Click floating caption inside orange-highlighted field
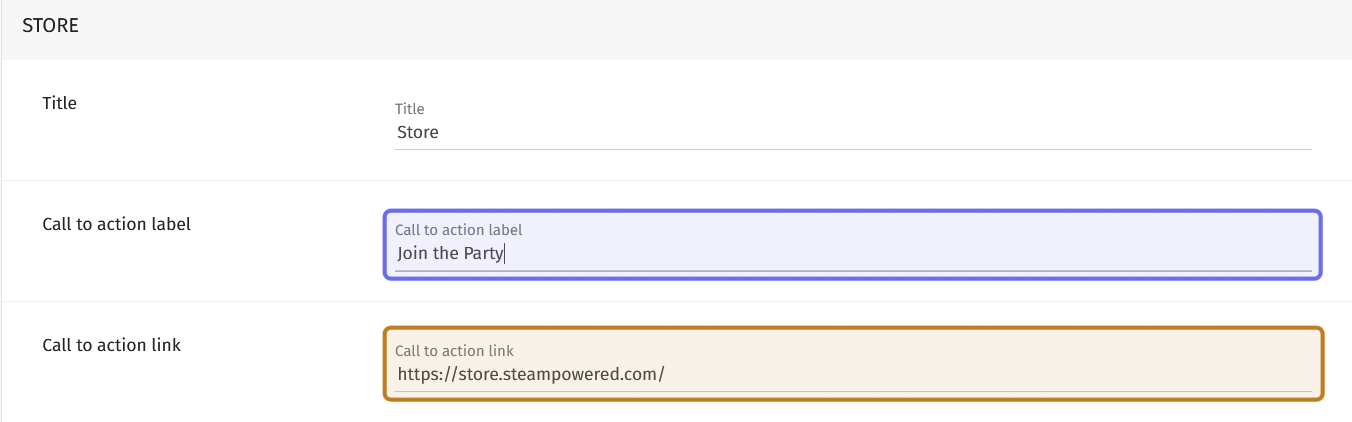The width and height of the screenshot is (1352, 422). point(454,351)
